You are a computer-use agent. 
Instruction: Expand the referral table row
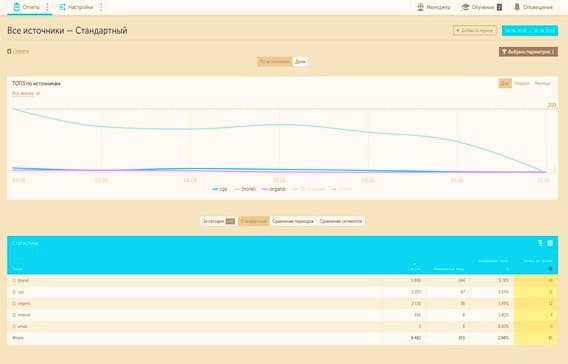tap(14, 315)
